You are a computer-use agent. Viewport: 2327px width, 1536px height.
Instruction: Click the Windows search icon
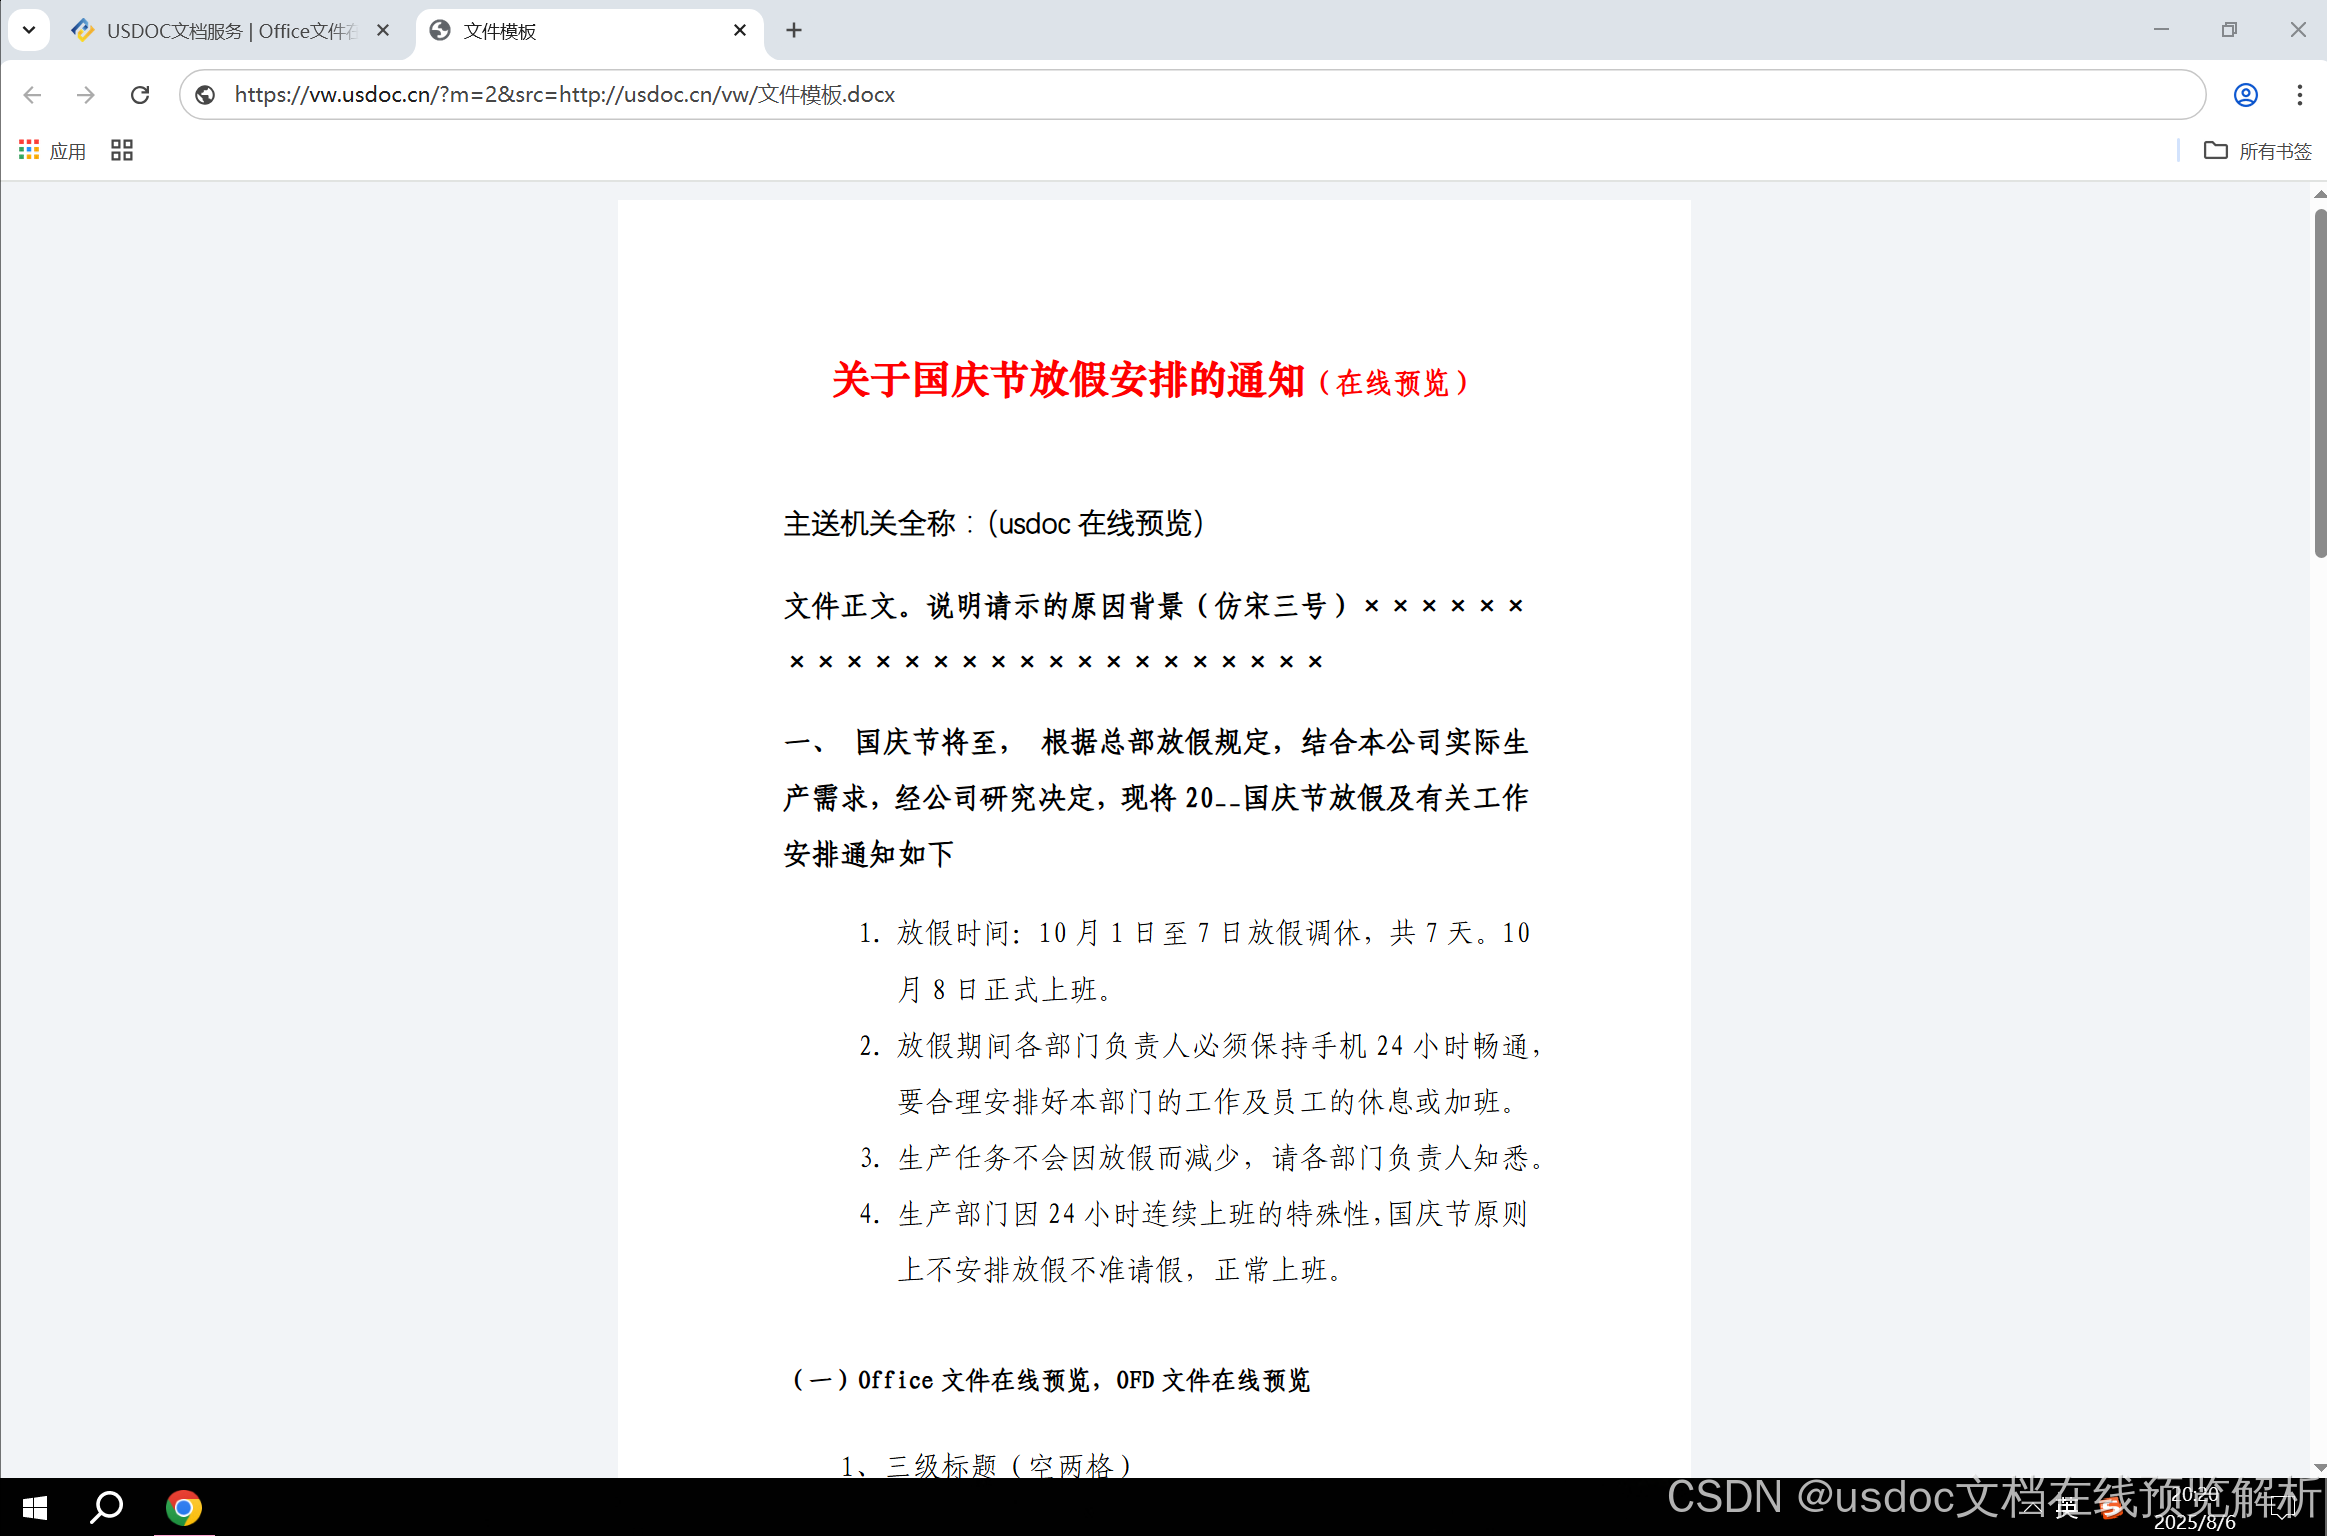(106, 1508)
